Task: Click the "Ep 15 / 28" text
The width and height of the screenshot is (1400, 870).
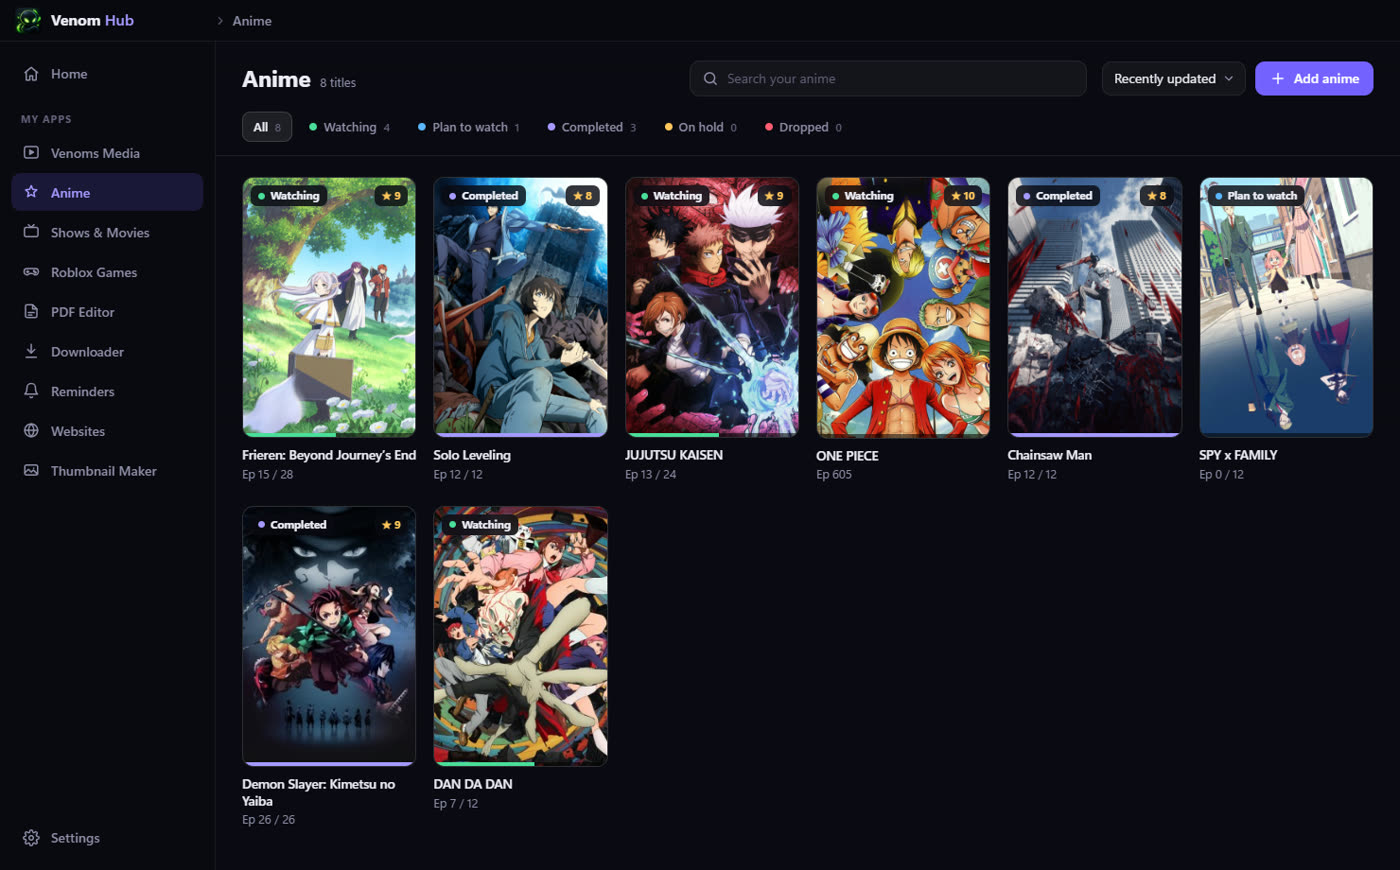Action: click(267, 475)
